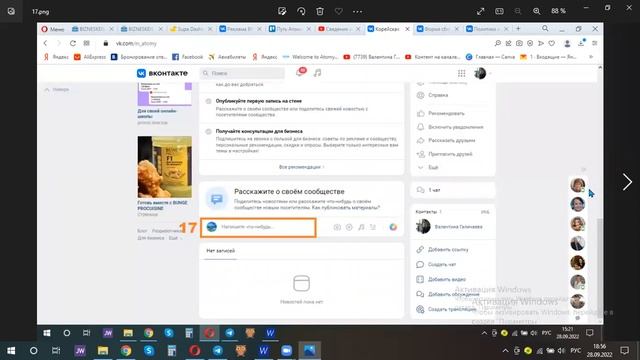Open a new browser tab with the plus

[x=518, y=29]
